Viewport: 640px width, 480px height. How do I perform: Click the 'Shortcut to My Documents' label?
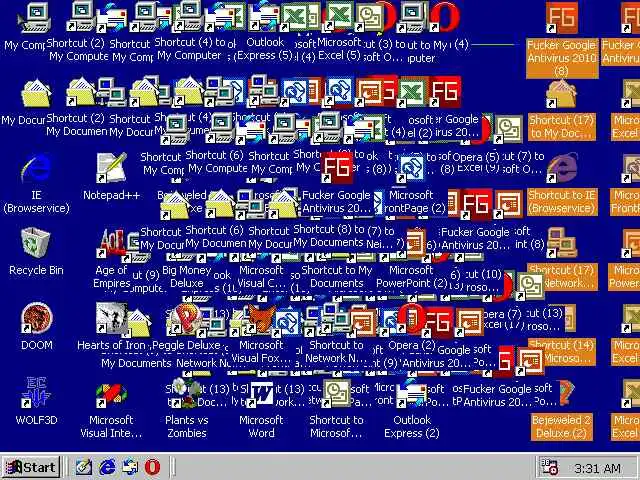tap(336, 277)
